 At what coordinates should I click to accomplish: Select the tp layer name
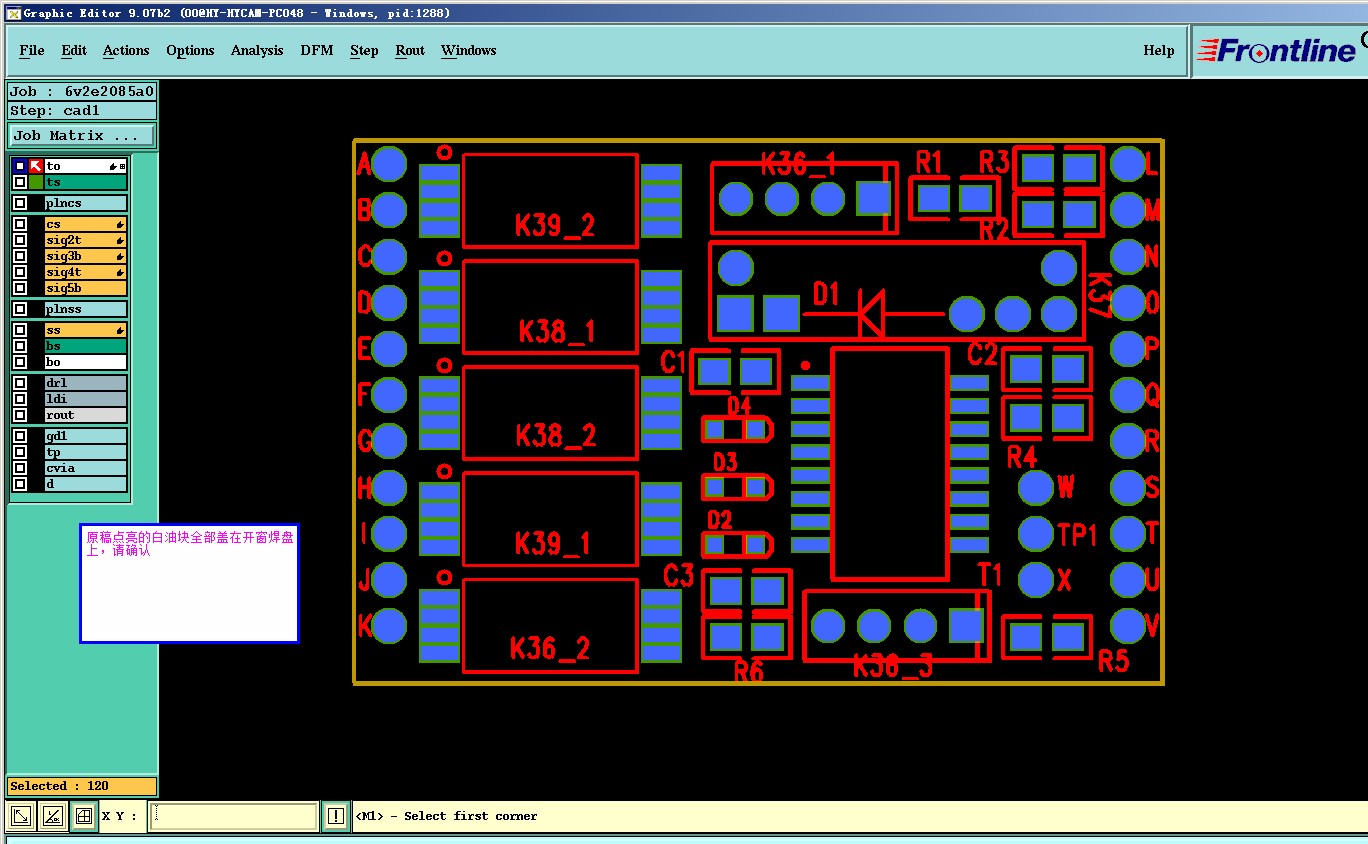coord(85,452)
